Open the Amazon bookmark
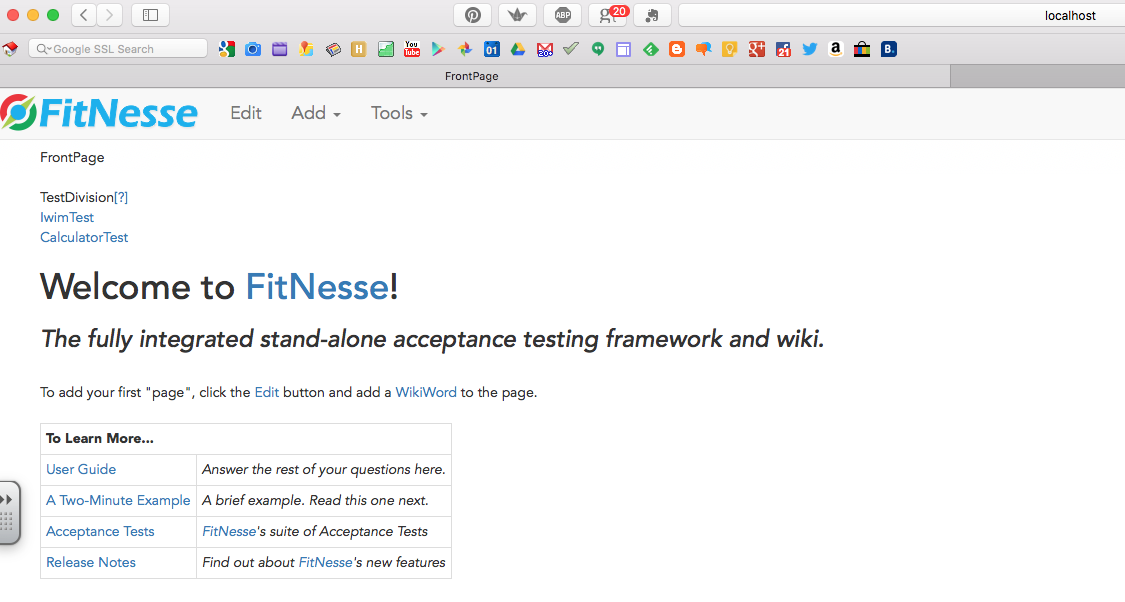Screen dimensions: 1125x602 (835, 49)
